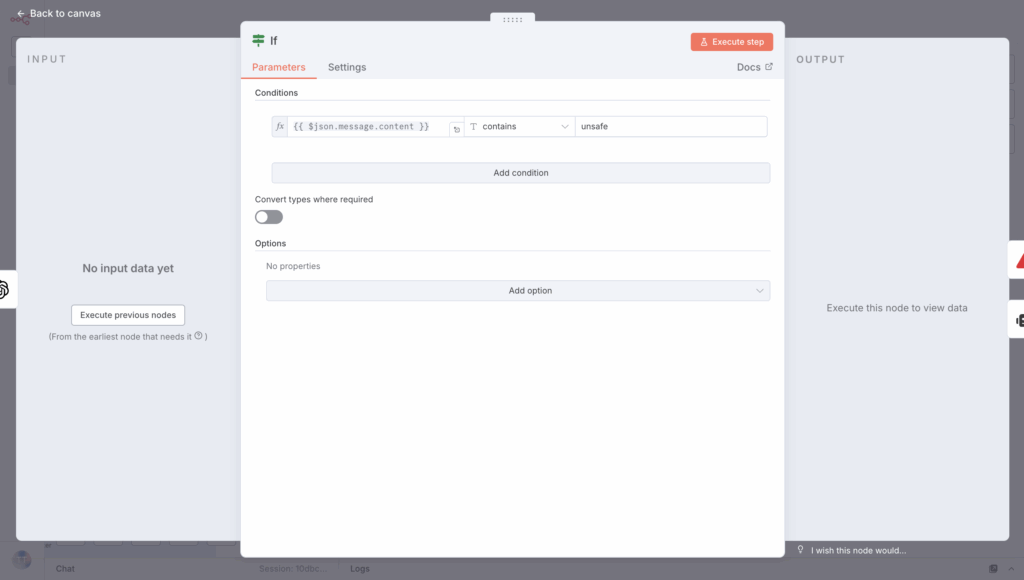
Task: Click the value field containing unsafe
Action: (670, 127)
